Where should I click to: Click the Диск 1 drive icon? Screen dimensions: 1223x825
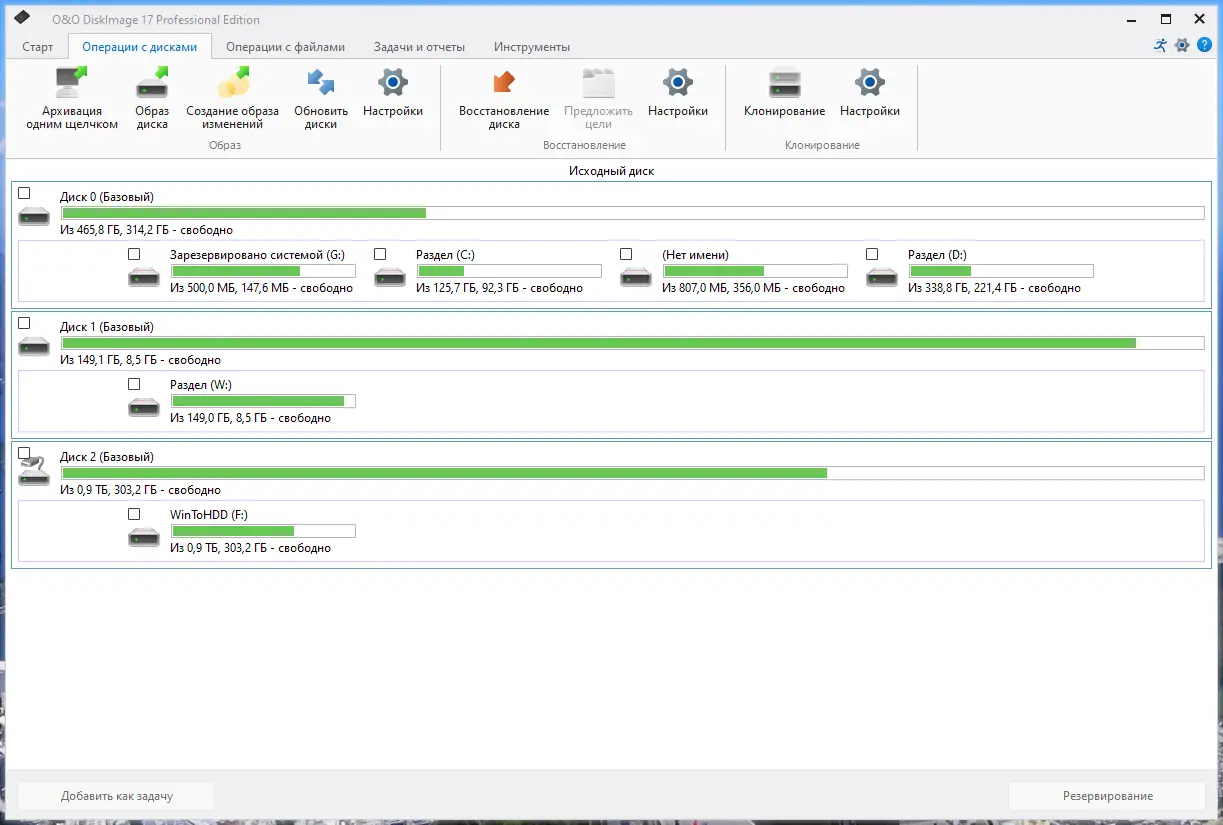coord(34,345)
